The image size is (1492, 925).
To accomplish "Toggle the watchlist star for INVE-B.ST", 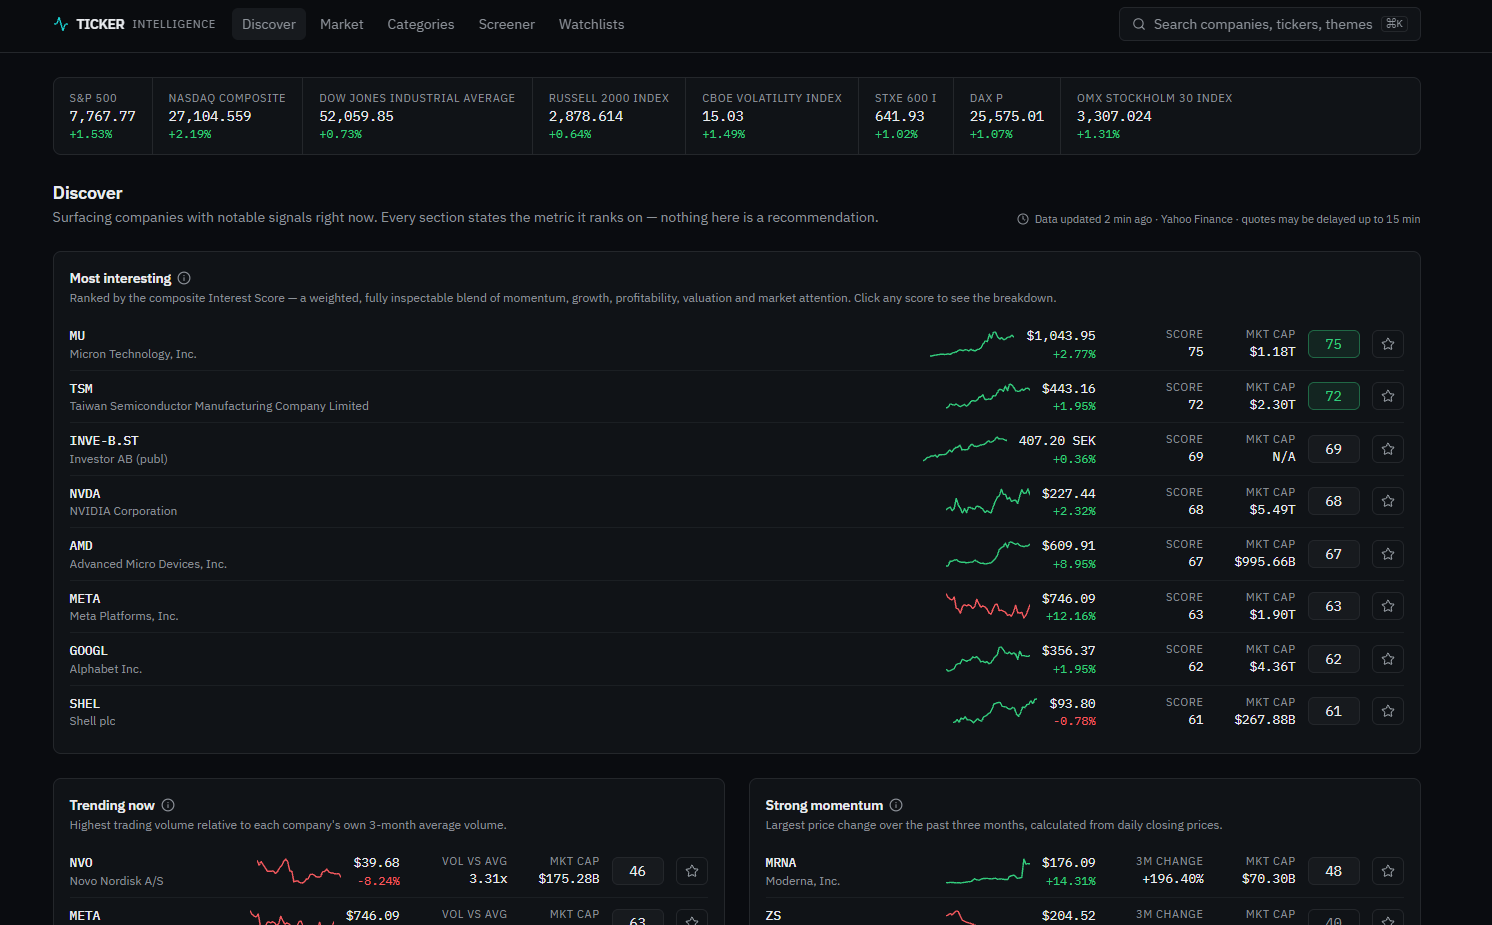I will (x=1388, y=449).
